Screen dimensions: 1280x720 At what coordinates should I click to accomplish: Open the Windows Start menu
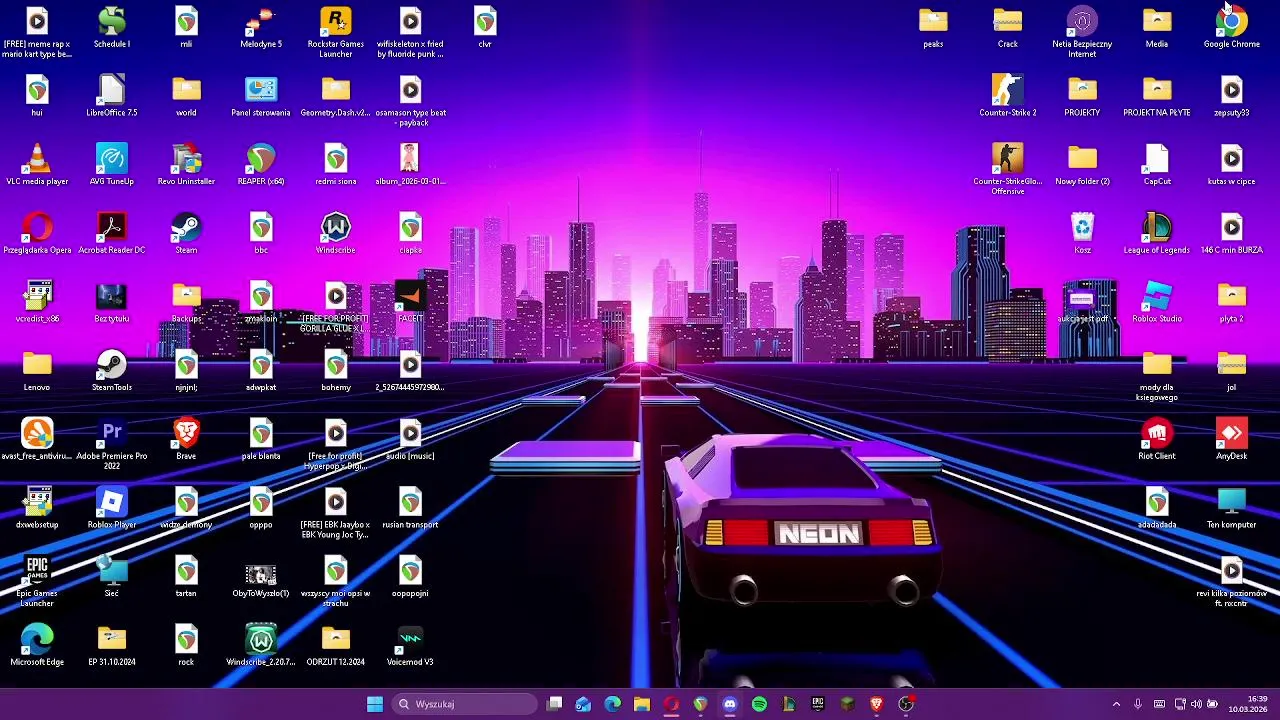point(375,704)
